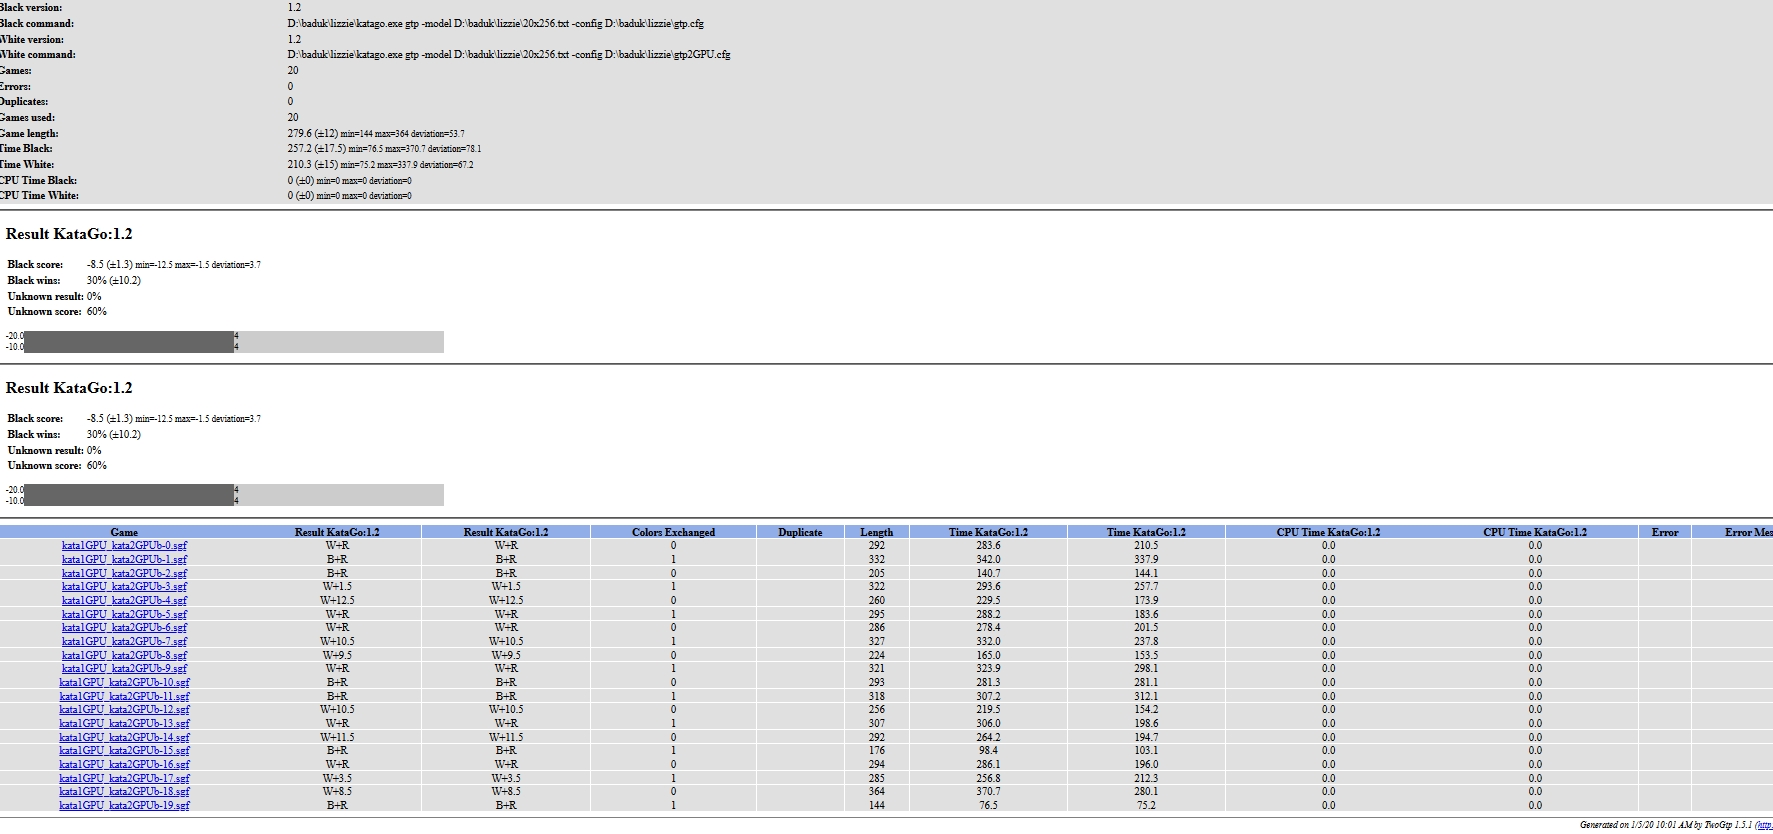Select the kata1GPU_kata2GPUb-7.sgf link
The height and width of the screenshot is (834, 1773).
124,642
